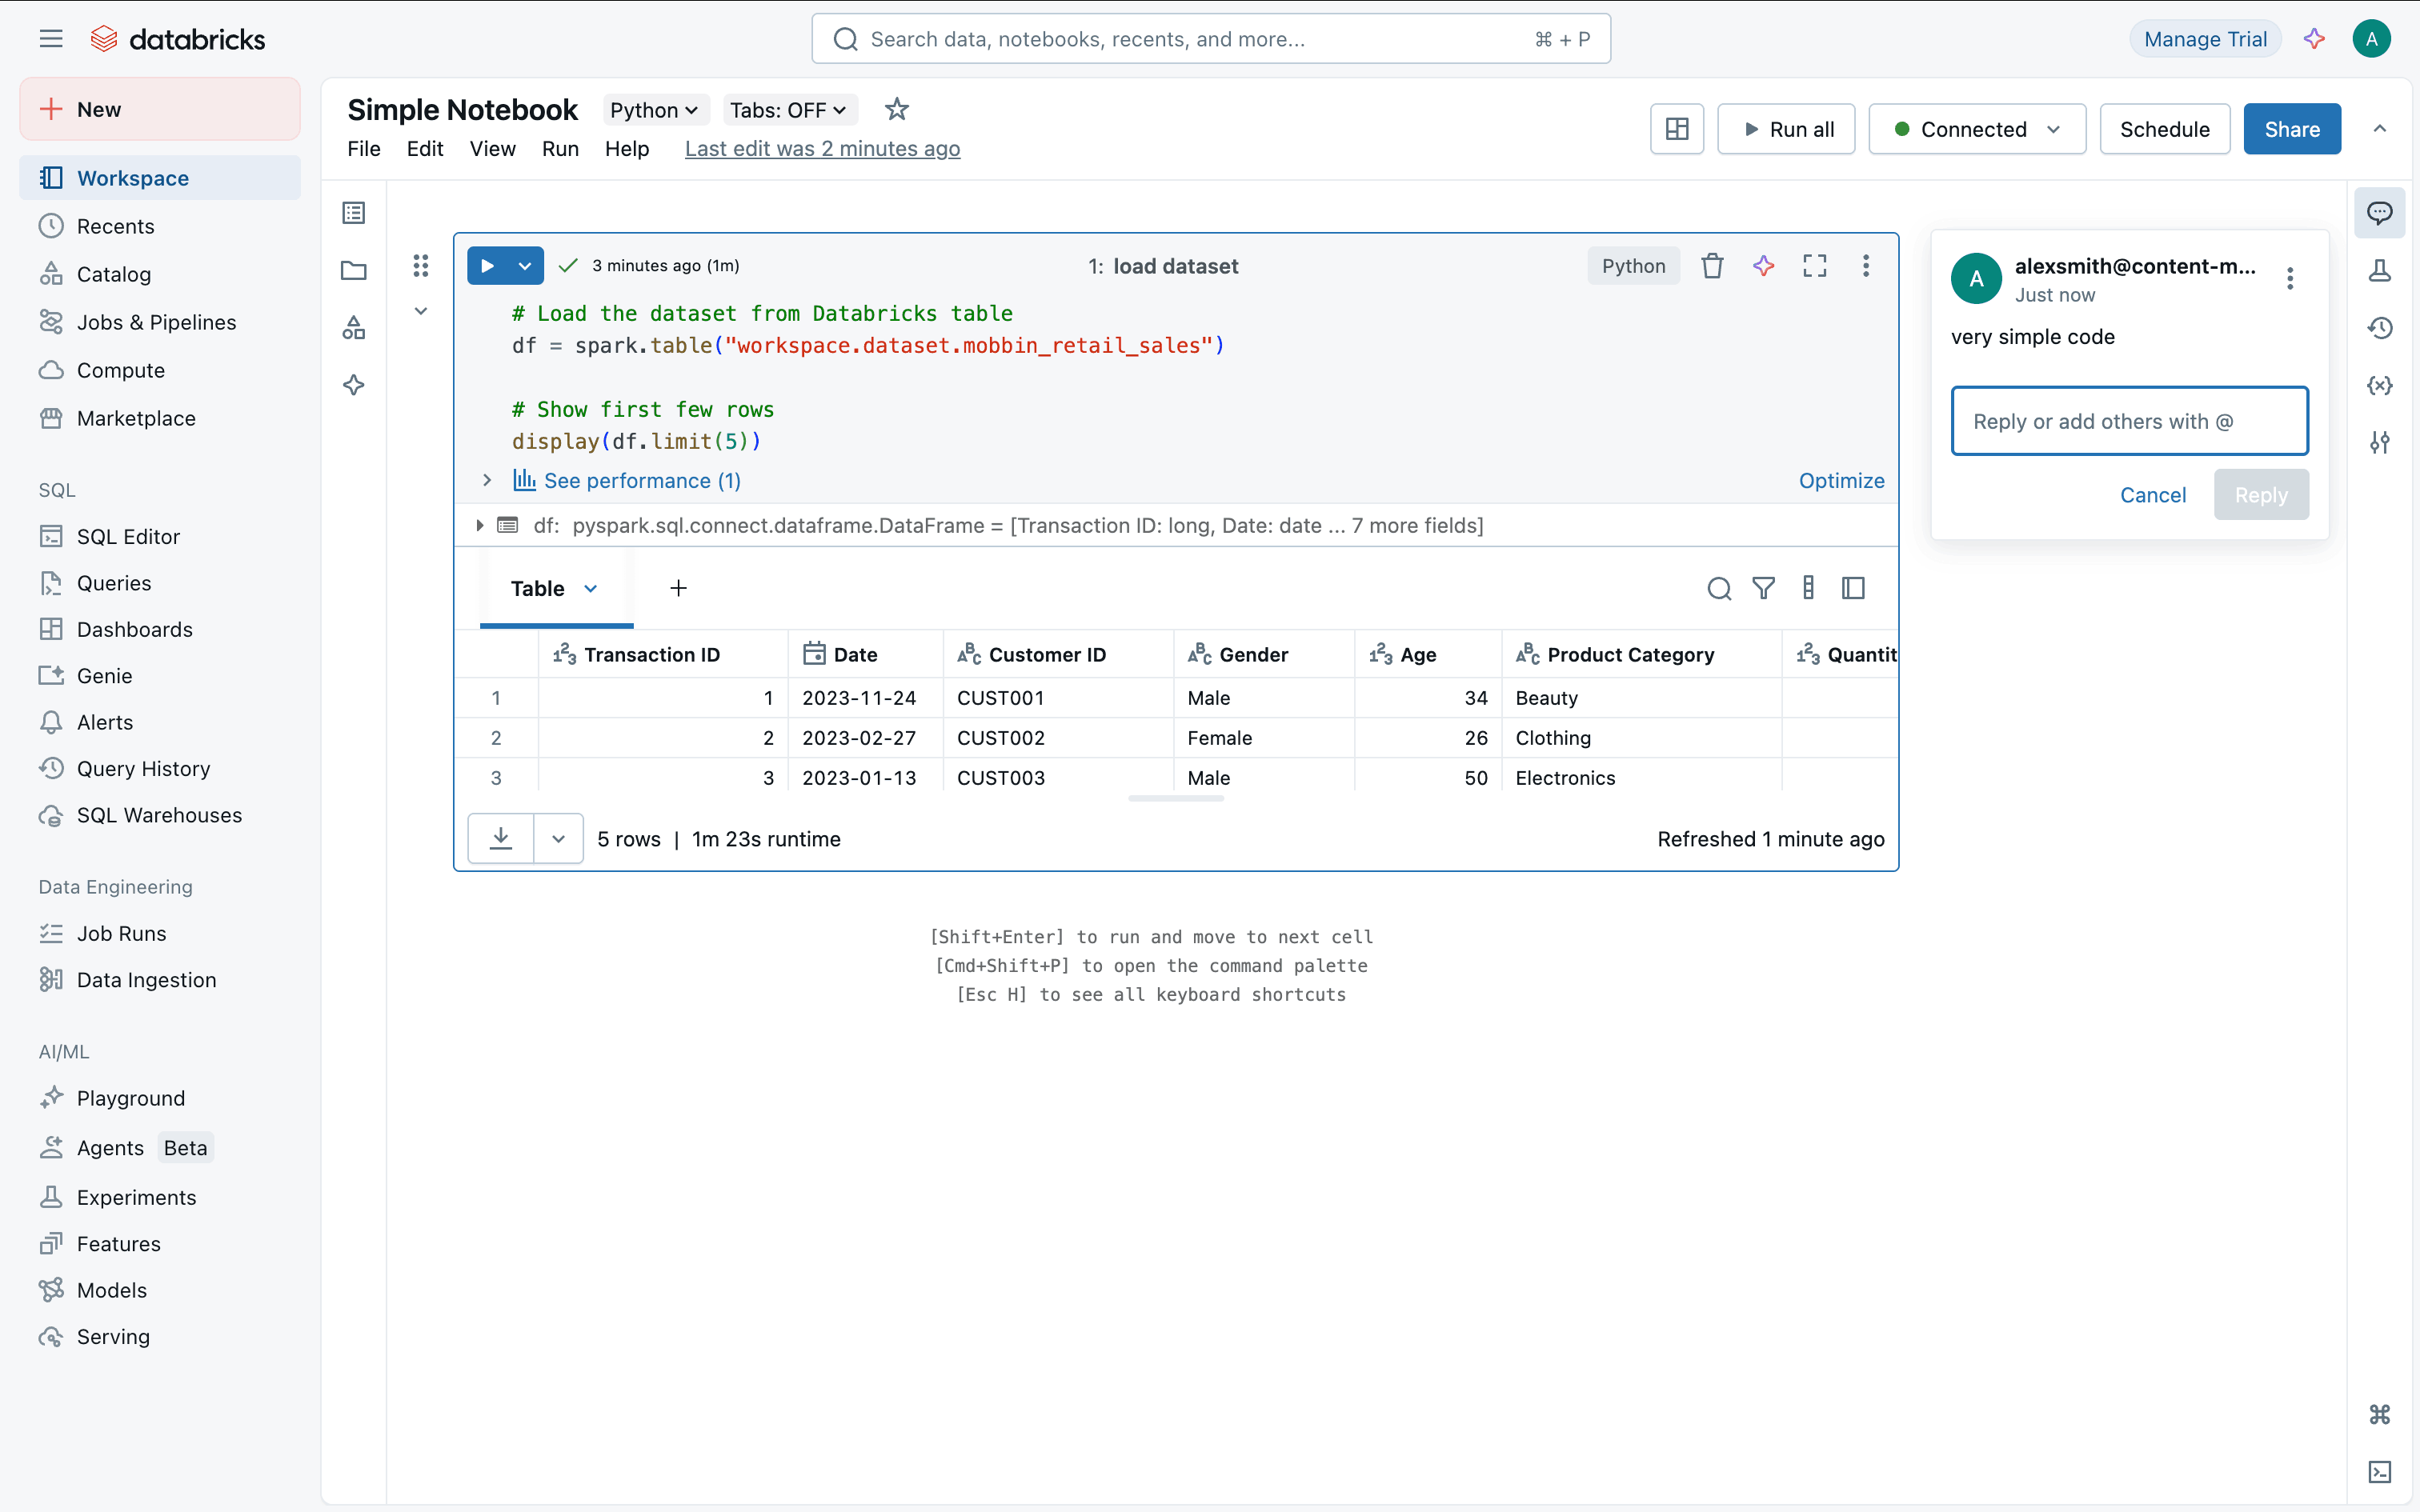
Task: Open the comments panel icon in right sidebar
Action: click(2379, 213)
